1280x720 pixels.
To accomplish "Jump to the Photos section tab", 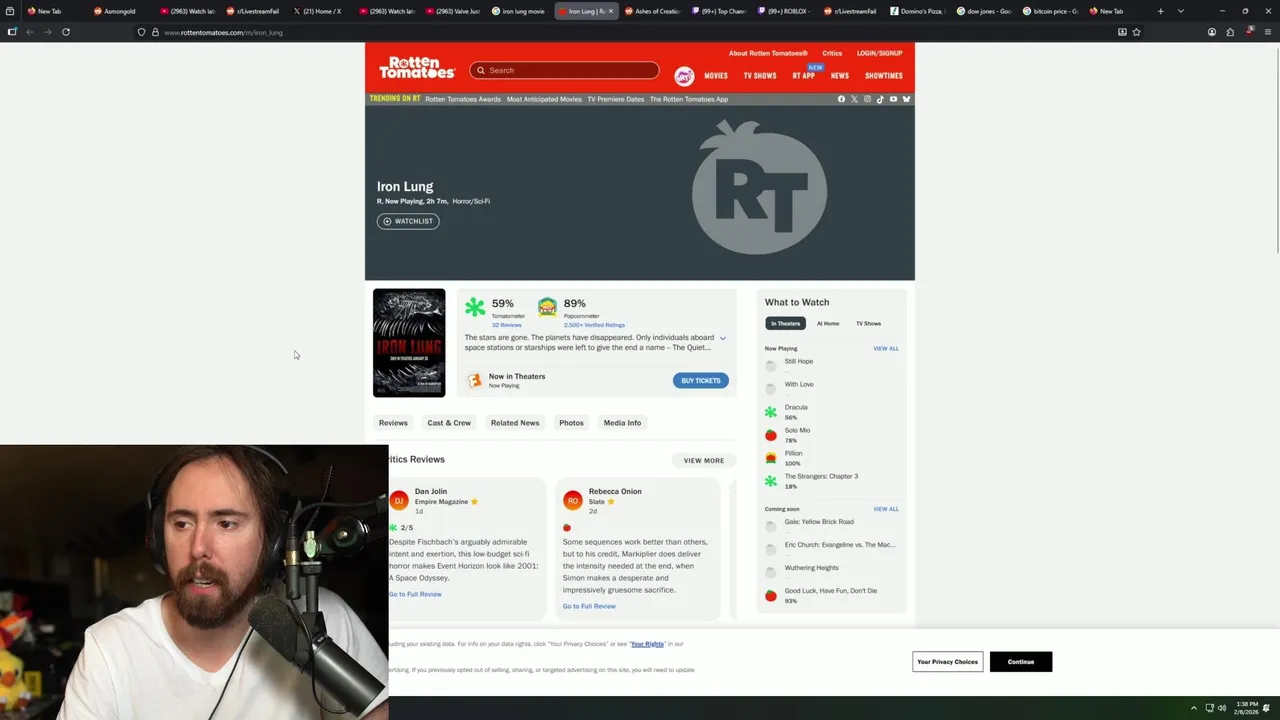I will pos(571,423).
